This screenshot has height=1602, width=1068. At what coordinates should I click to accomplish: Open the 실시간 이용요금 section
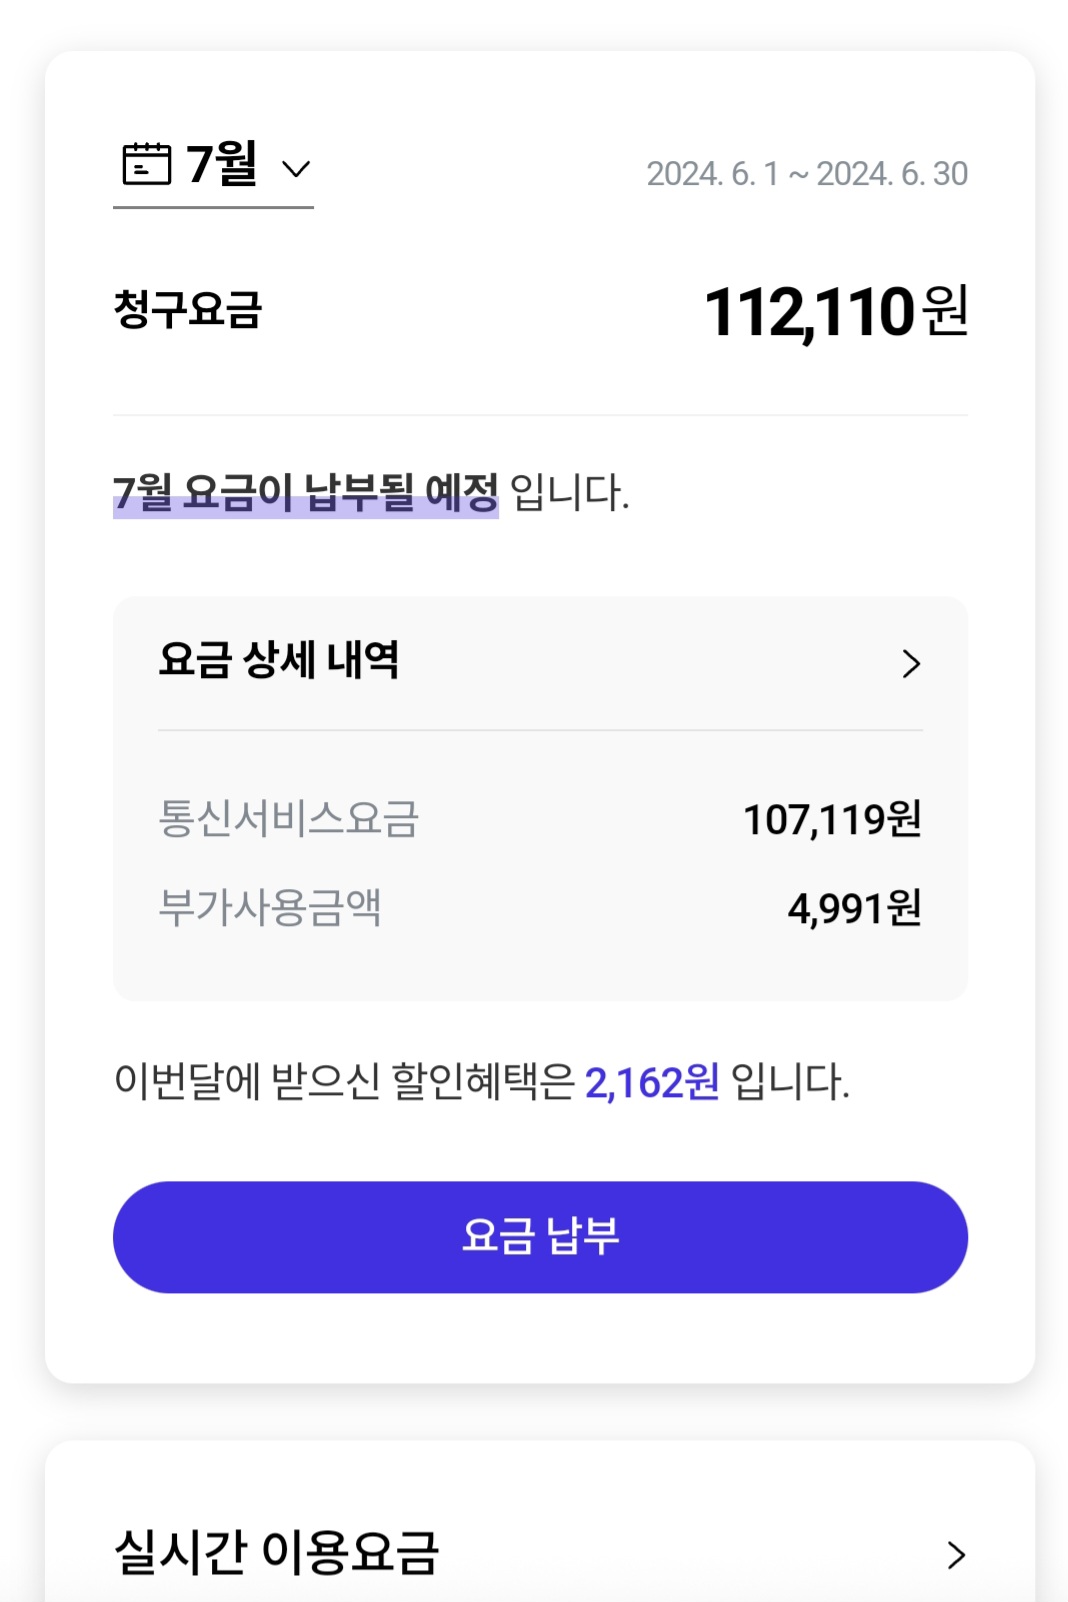[277, 1553]
